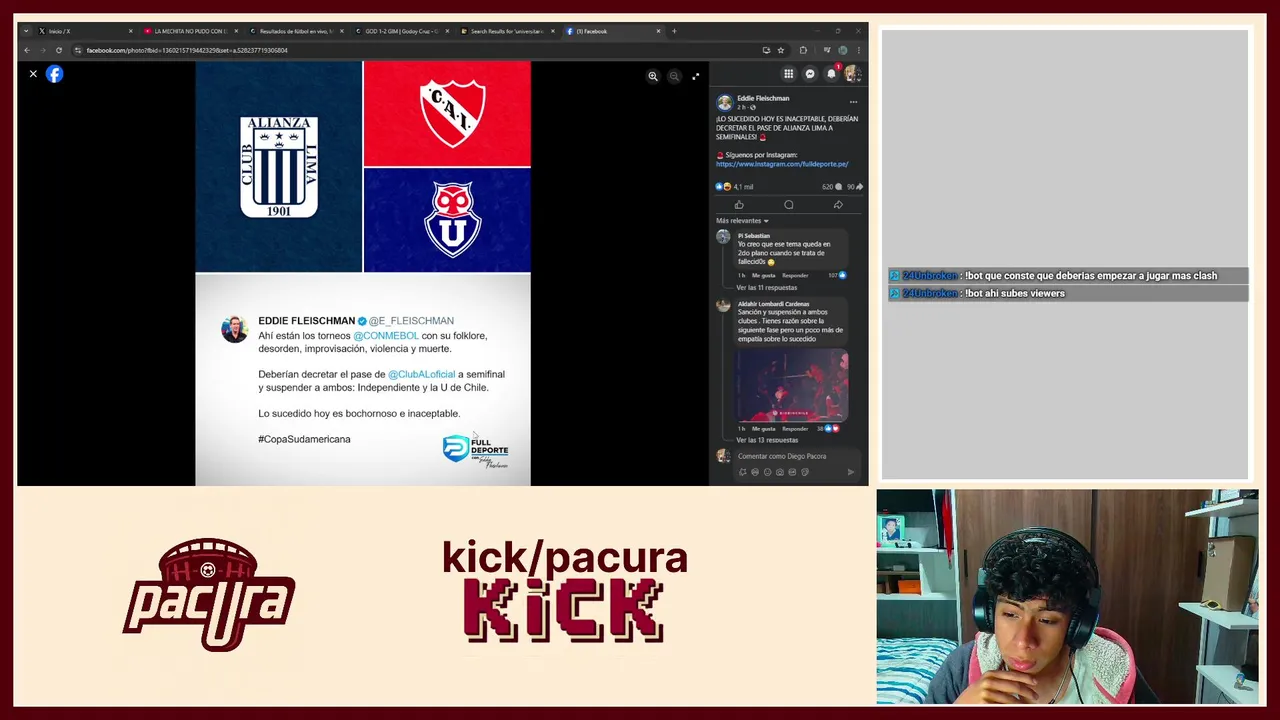Image resolution: width=1280 pixels, height=720 pixels.
Task: Close the (1) Facebook tab
Action: 658,31
